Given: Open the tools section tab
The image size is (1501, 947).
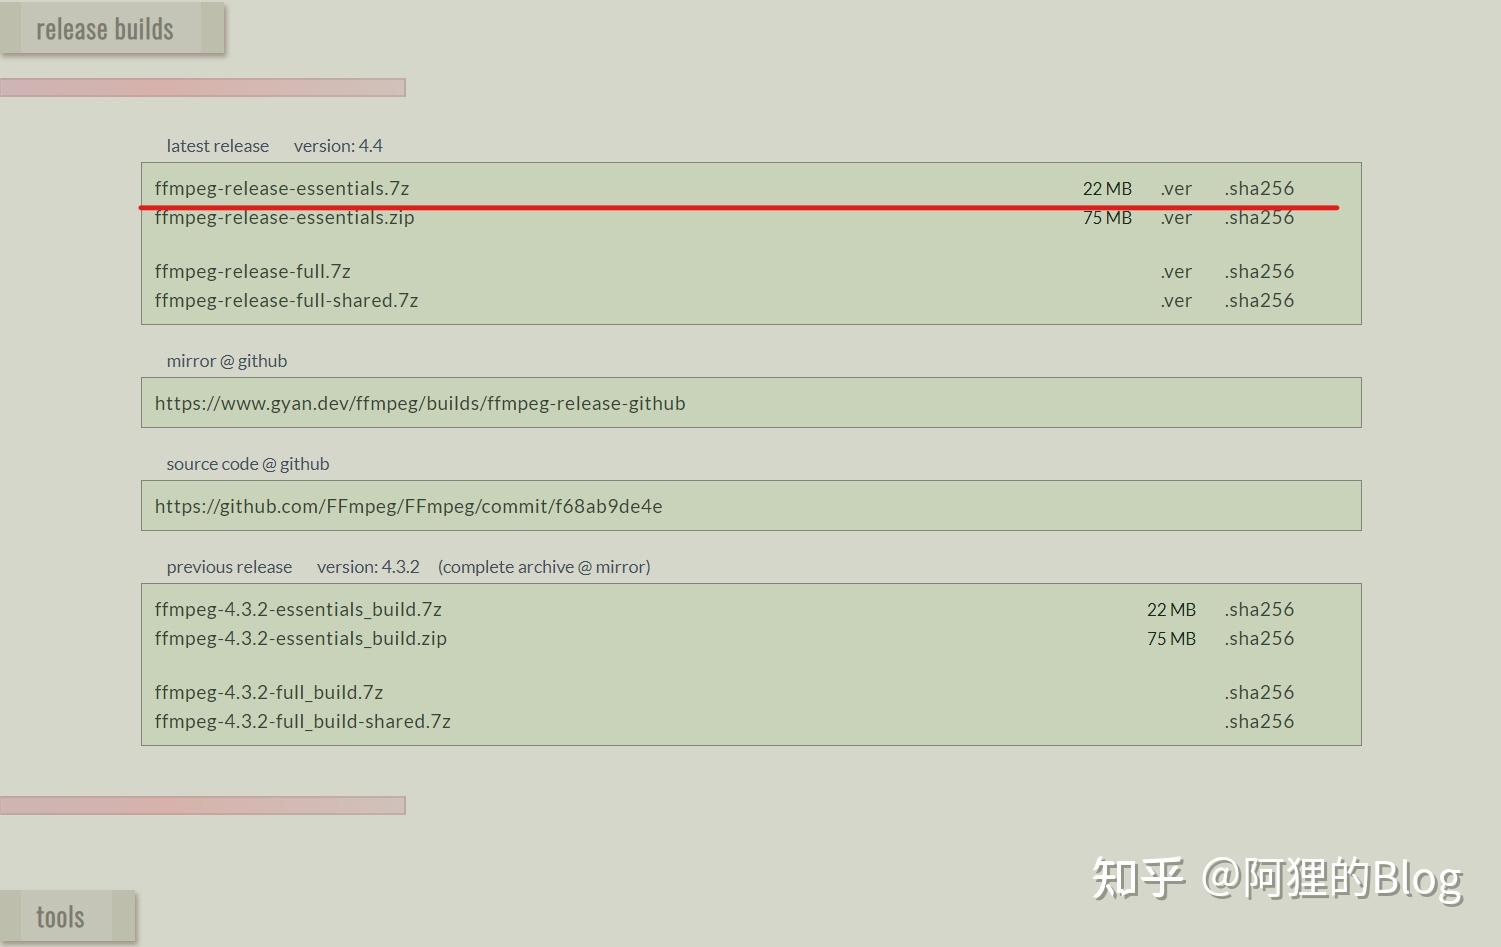Looking at the screenshot, I should (x=68, y=916).
